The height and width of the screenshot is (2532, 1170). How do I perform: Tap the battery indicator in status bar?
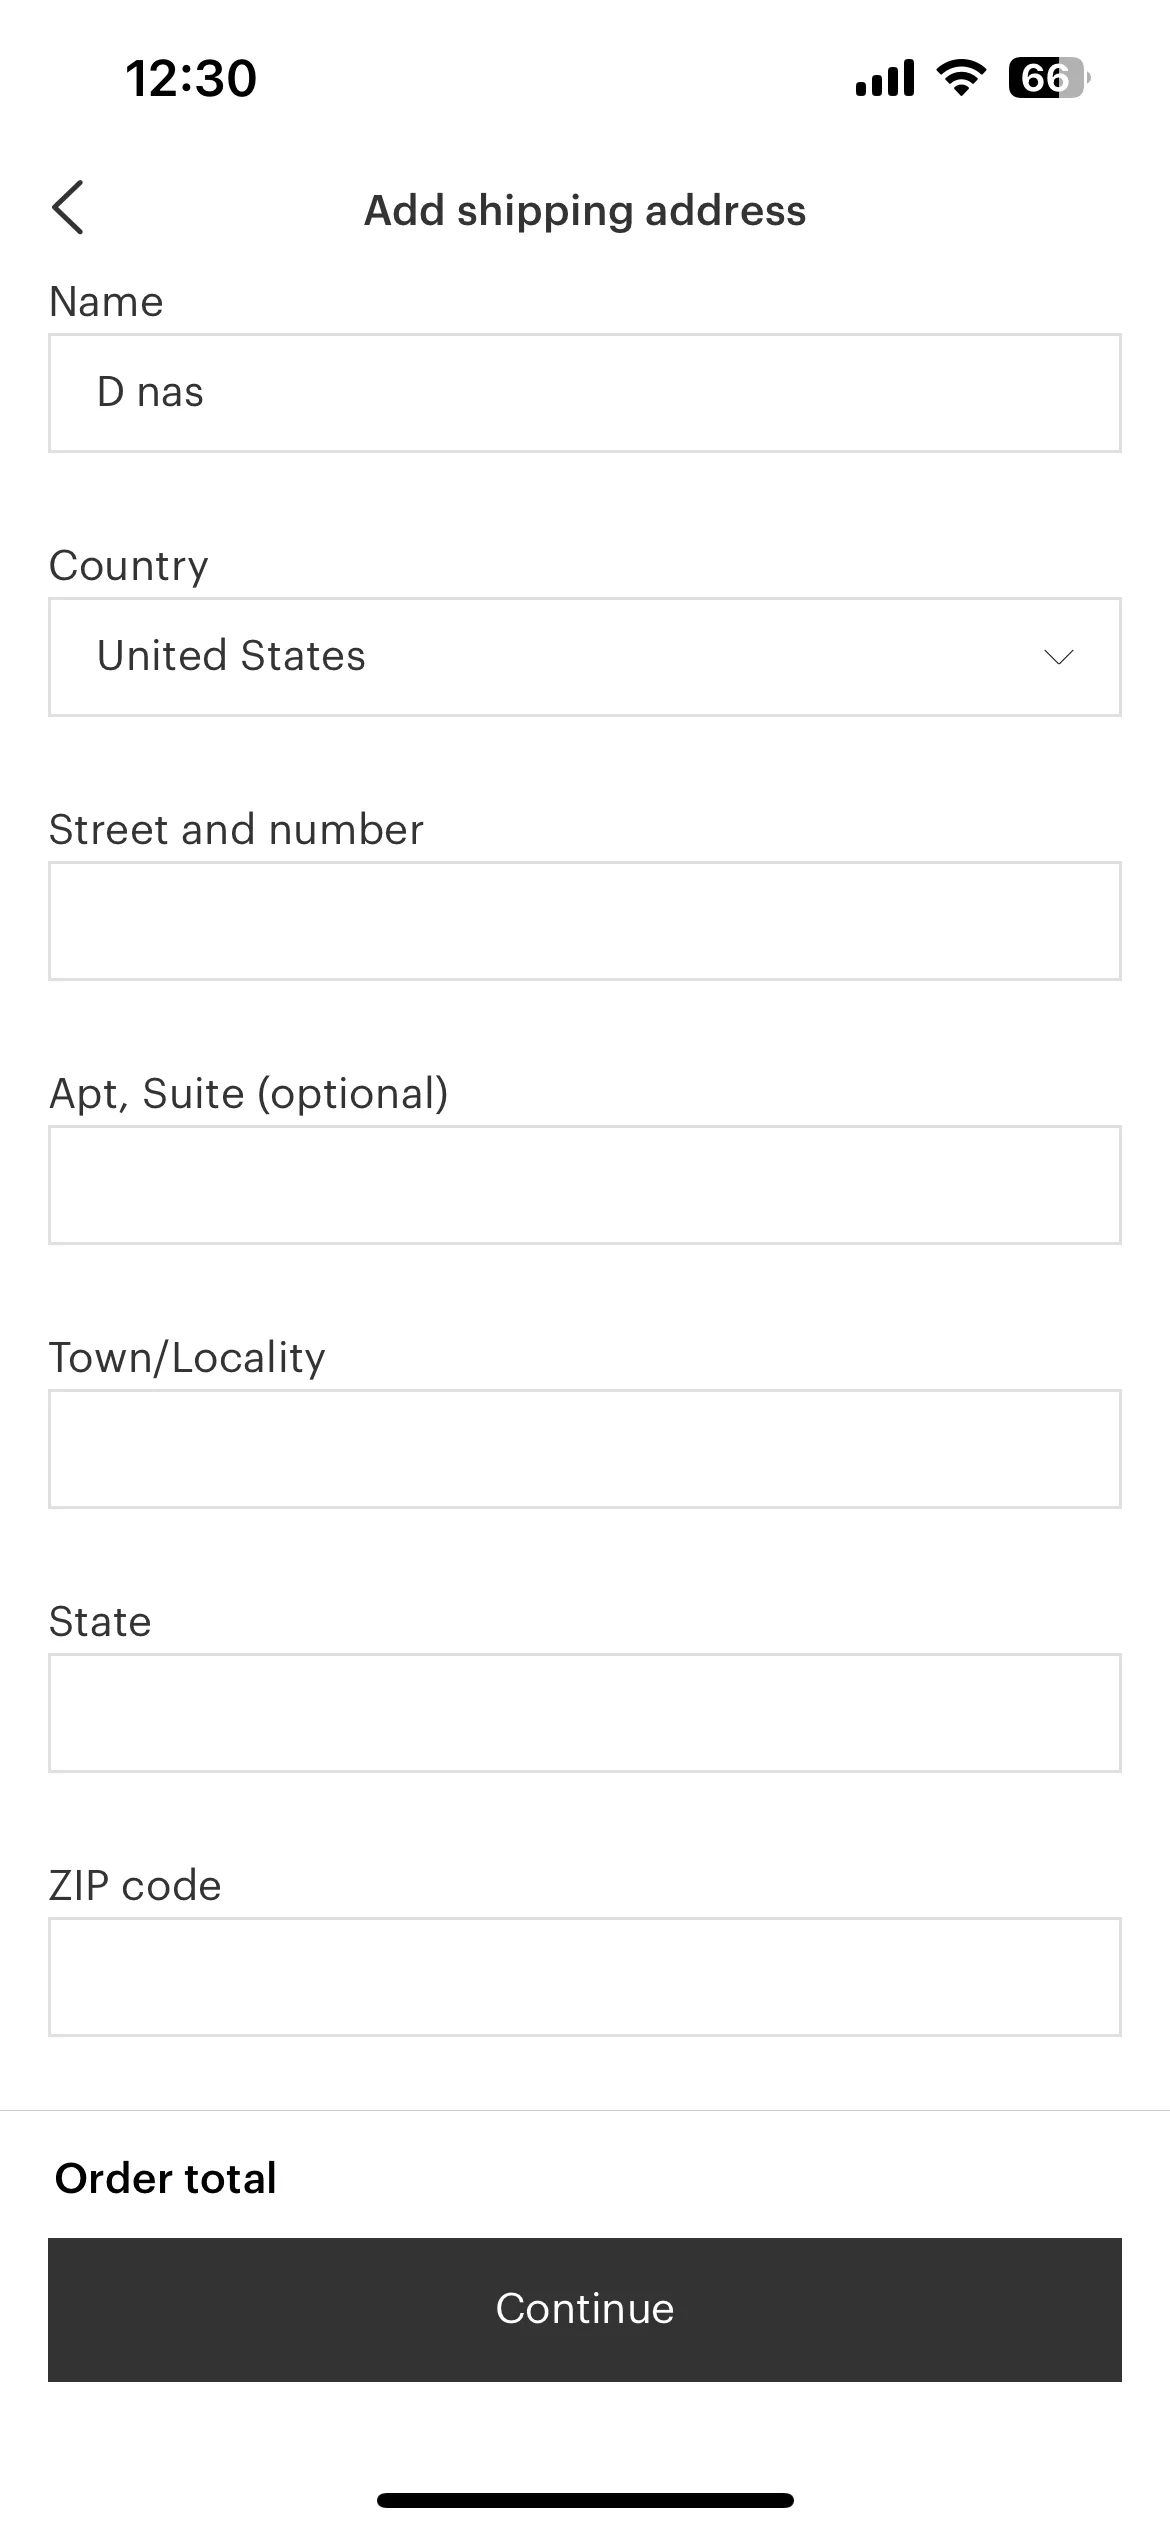(x=1048, y=78)
